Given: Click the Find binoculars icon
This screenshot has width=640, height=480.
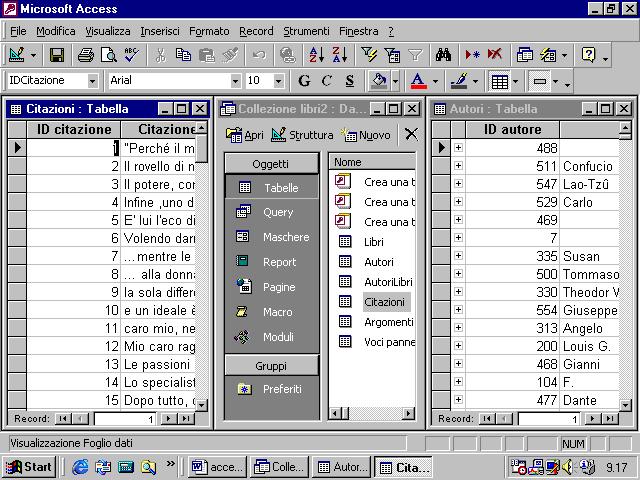Looking at the screenshot, I should [x=443, y=55].
